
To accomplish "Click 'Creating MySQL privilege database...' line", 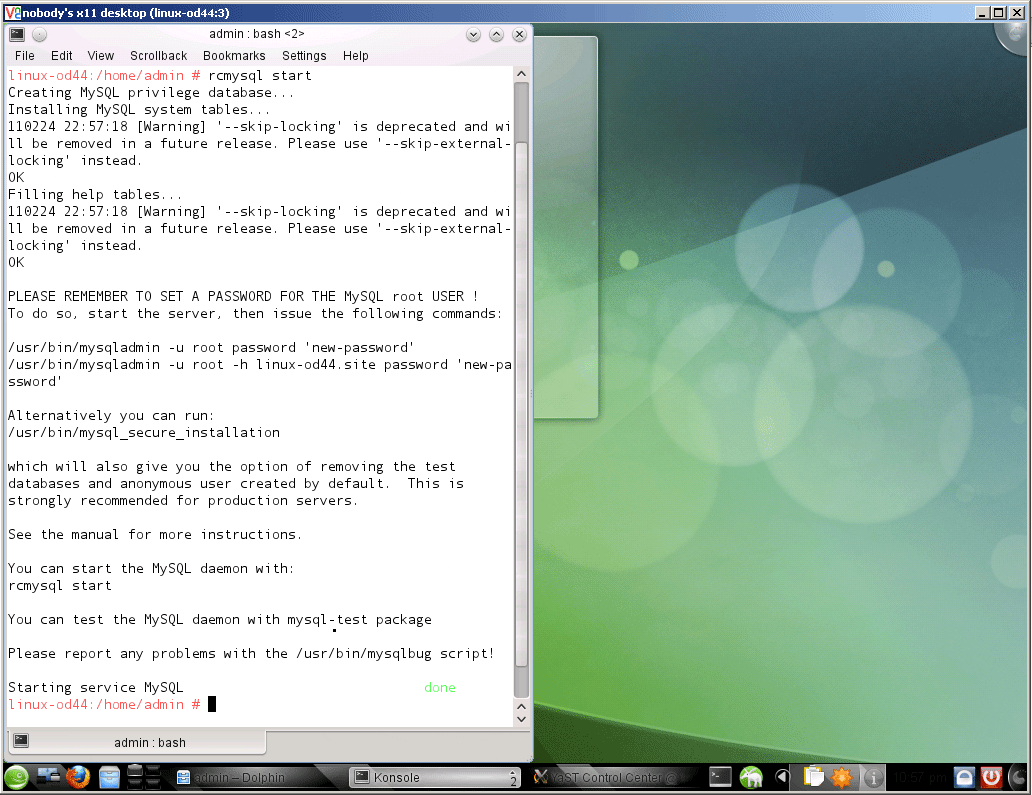I will pos(151,93).
